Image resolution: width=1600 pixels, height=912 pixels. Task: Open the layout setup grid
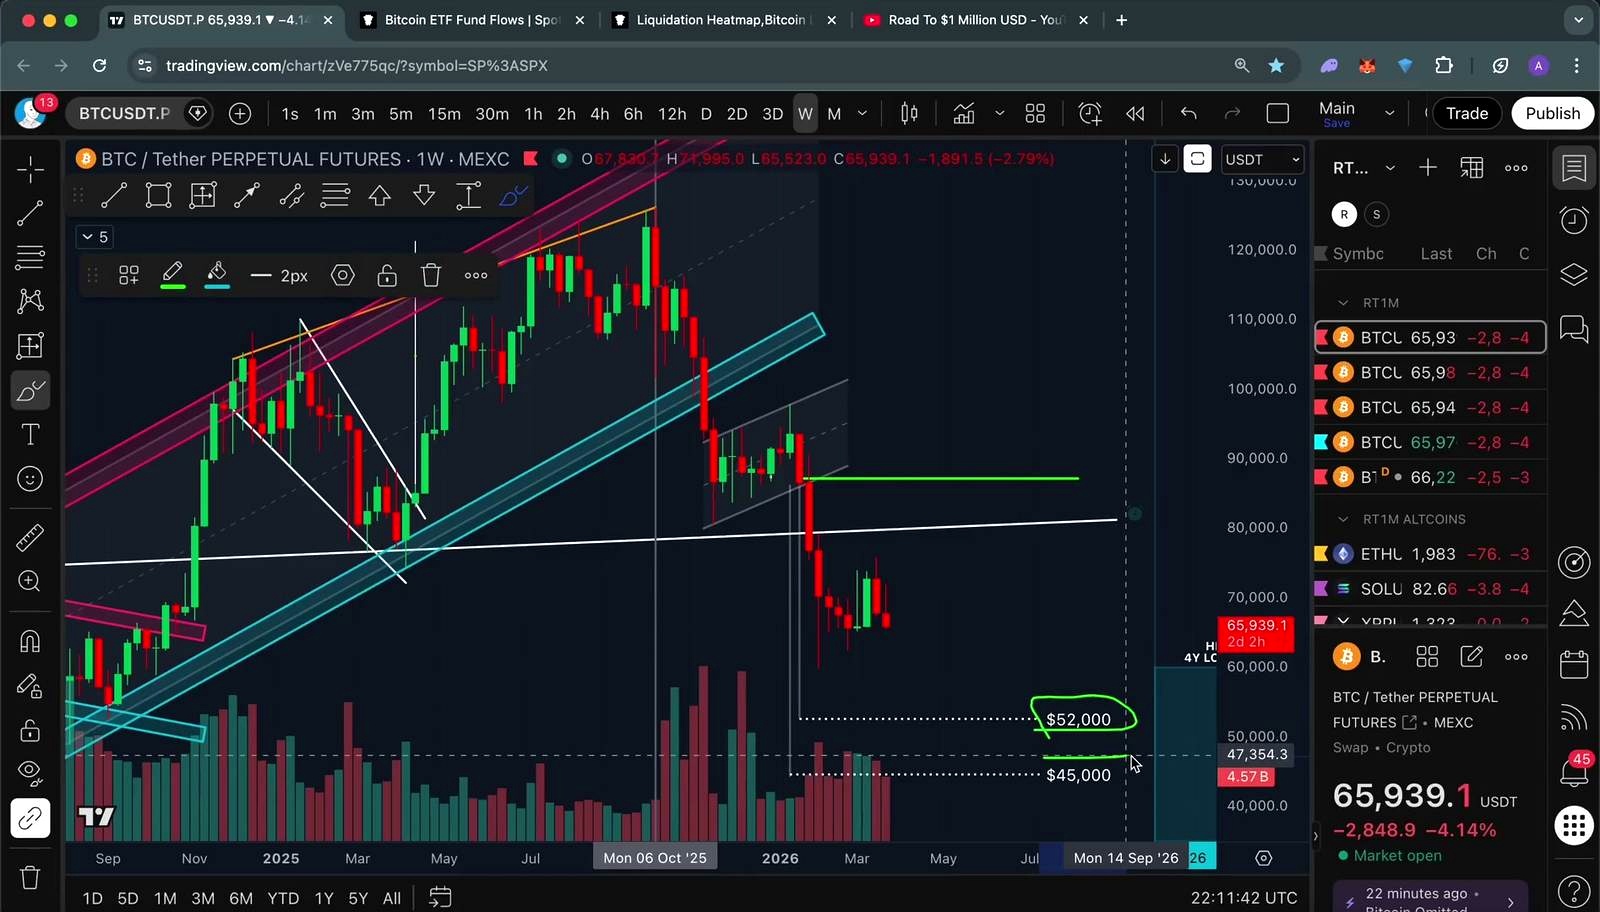pyautogui.click(x=1035, y=114)
